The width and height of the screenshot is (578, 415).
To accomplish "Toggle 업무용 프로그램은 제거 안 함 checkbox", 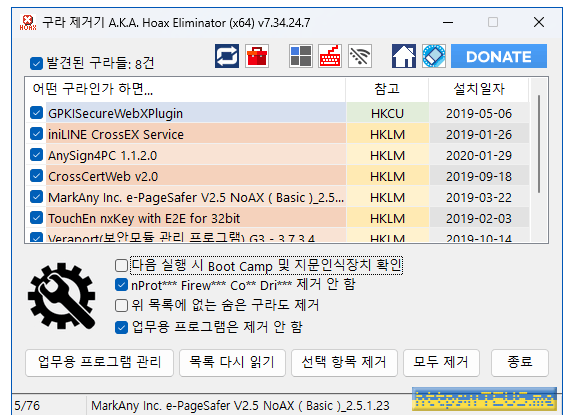I will pyautogui.click(x=121, y=327).
